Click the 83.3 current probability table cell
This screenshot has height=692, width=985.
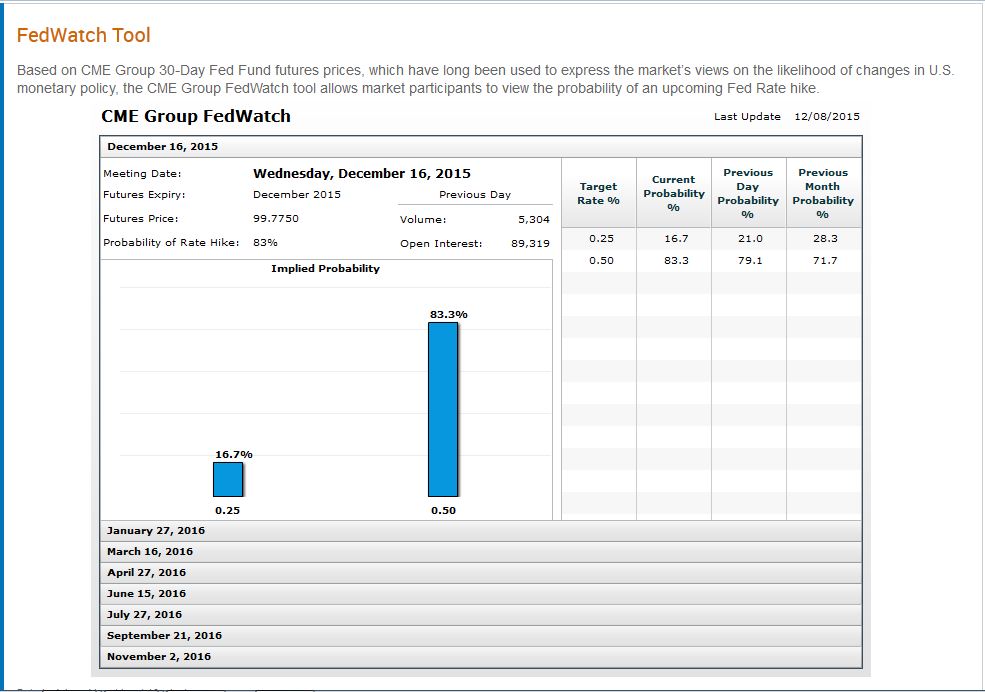click(x=676, y=261)
